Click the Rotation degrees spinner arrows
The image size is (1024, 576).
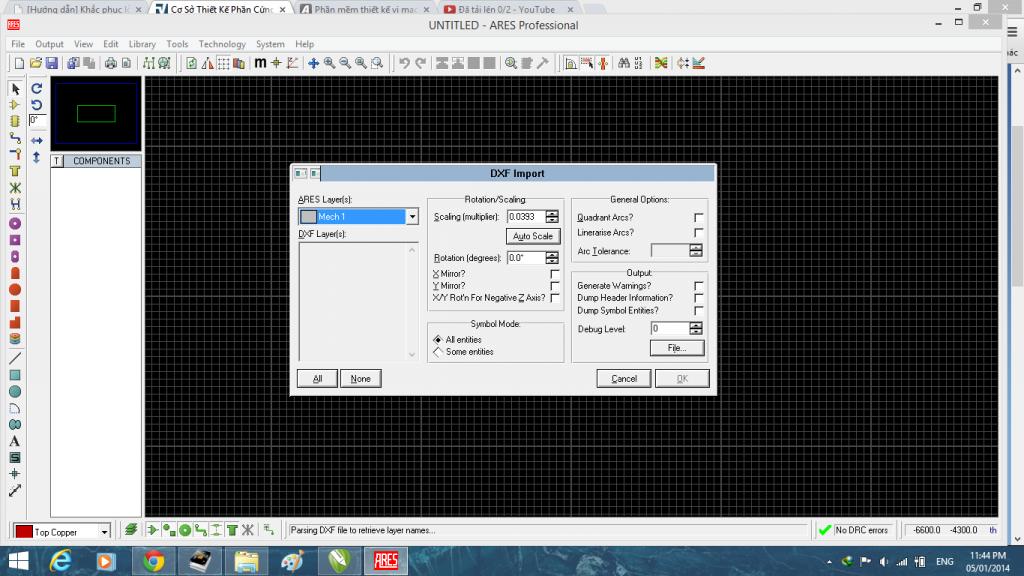tap(552, 258)
